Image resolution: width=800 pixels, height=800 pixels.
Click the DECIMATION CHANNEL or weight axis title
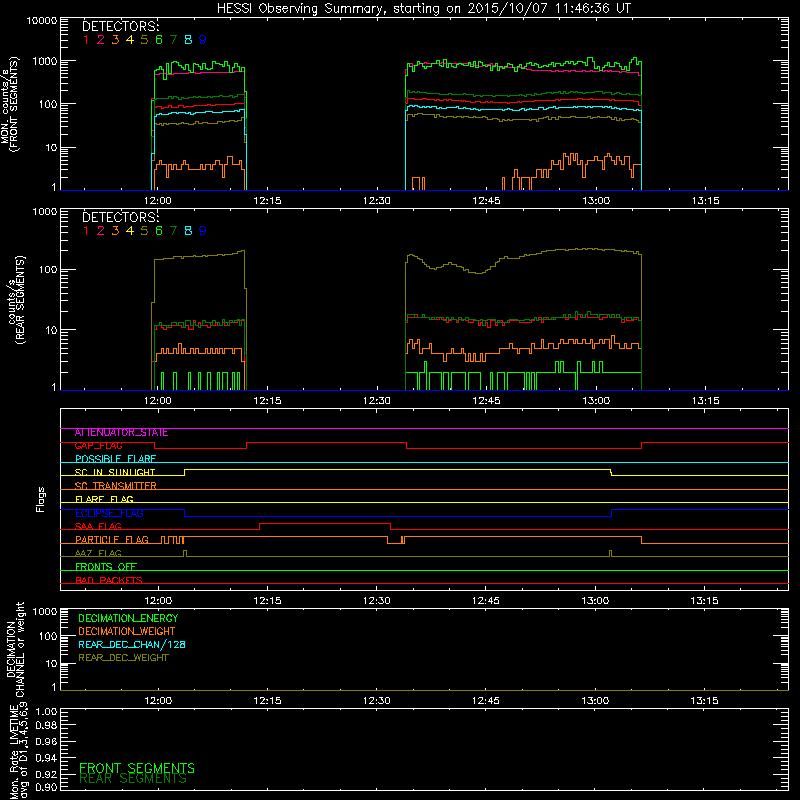click(15, 649)
